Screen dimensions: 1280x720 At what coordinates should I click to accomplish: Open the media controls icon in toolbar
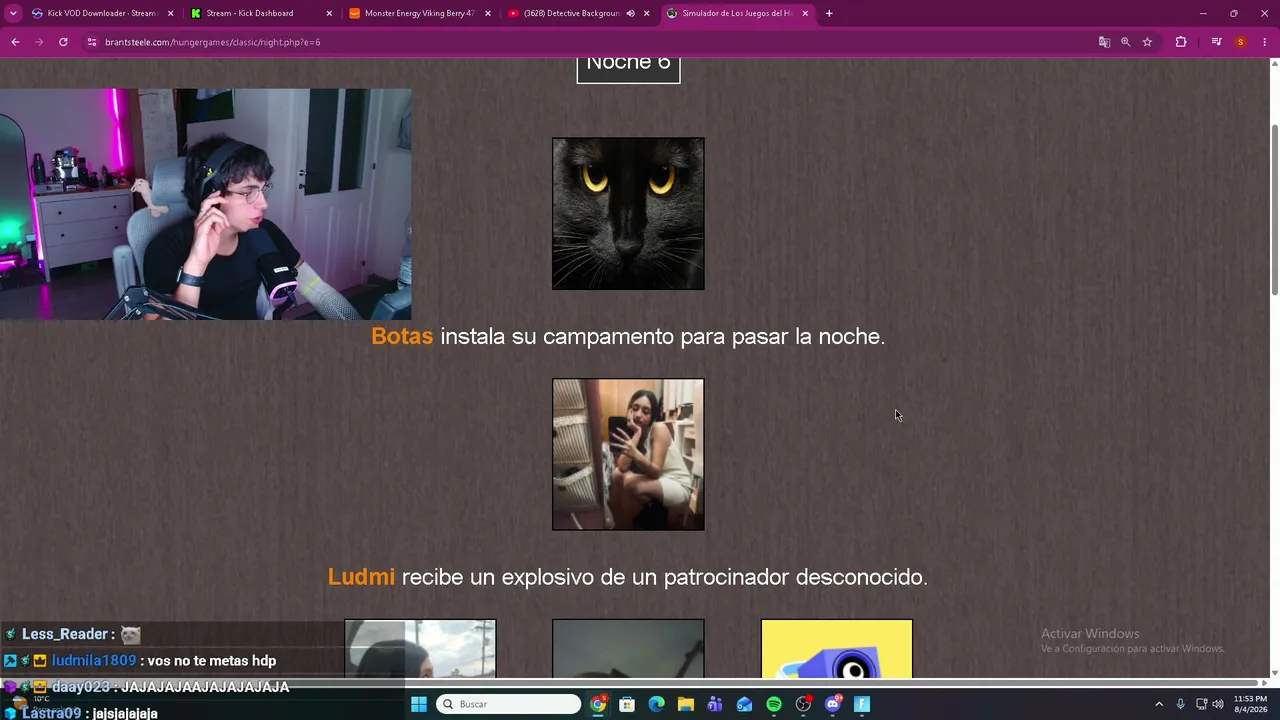click(1216, 42)
